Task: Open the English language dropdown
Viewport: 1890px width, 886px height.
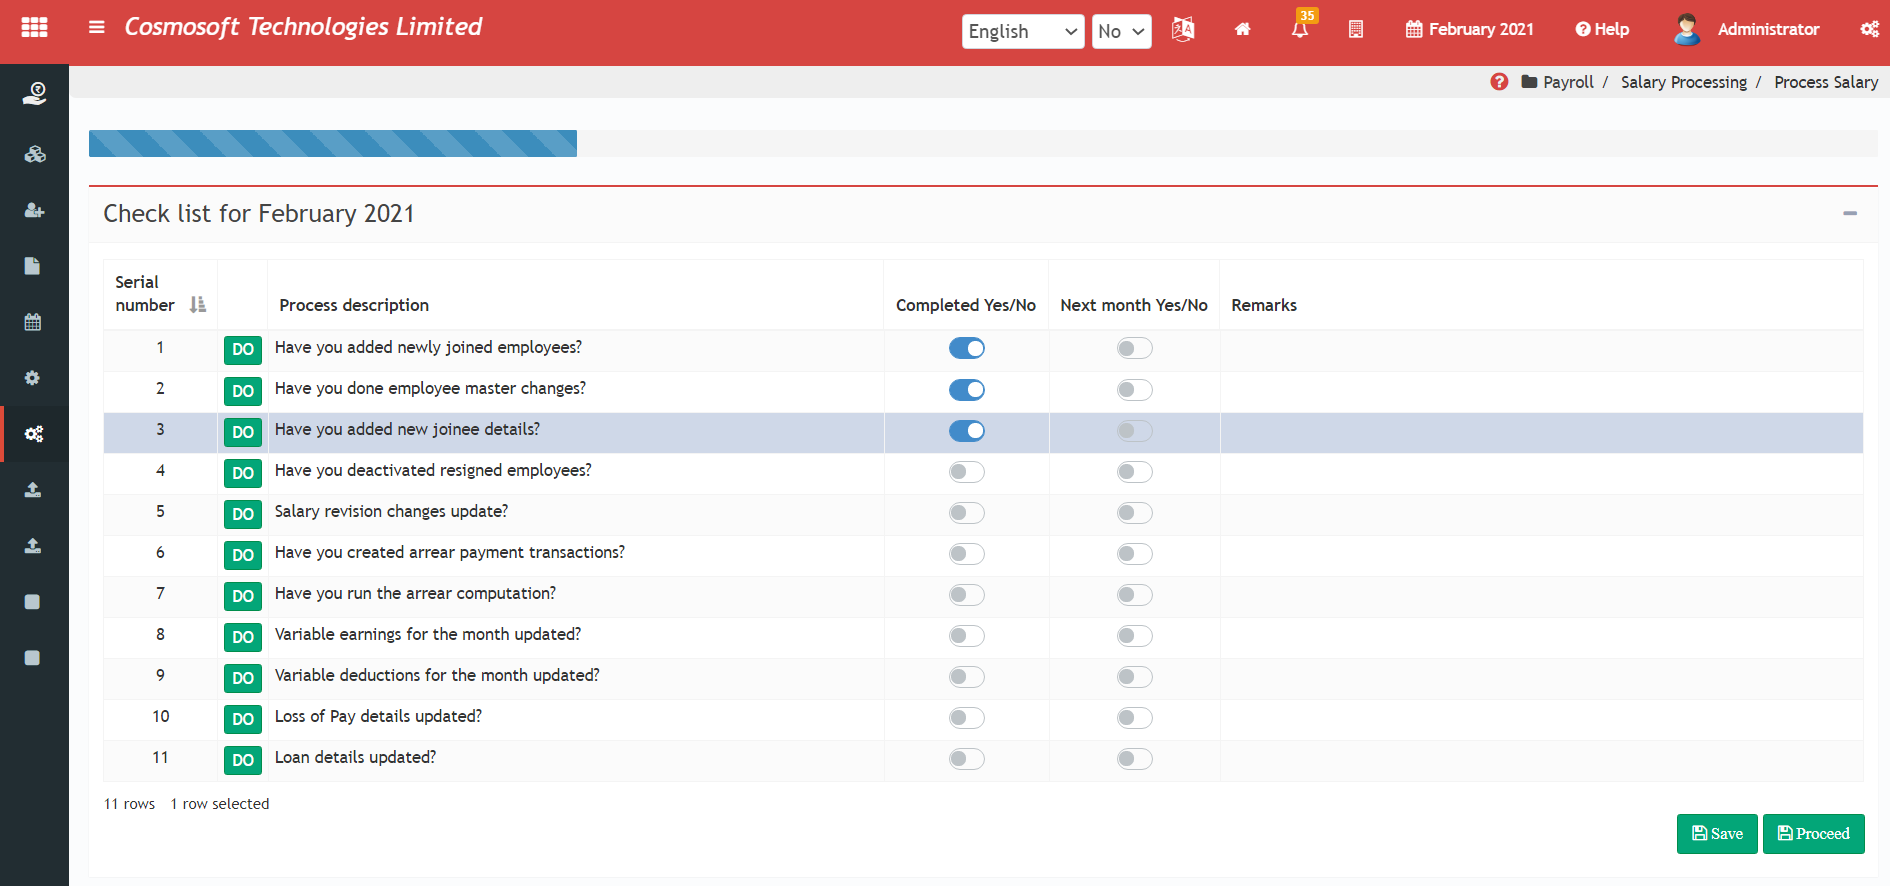Action: (1022, 31)
